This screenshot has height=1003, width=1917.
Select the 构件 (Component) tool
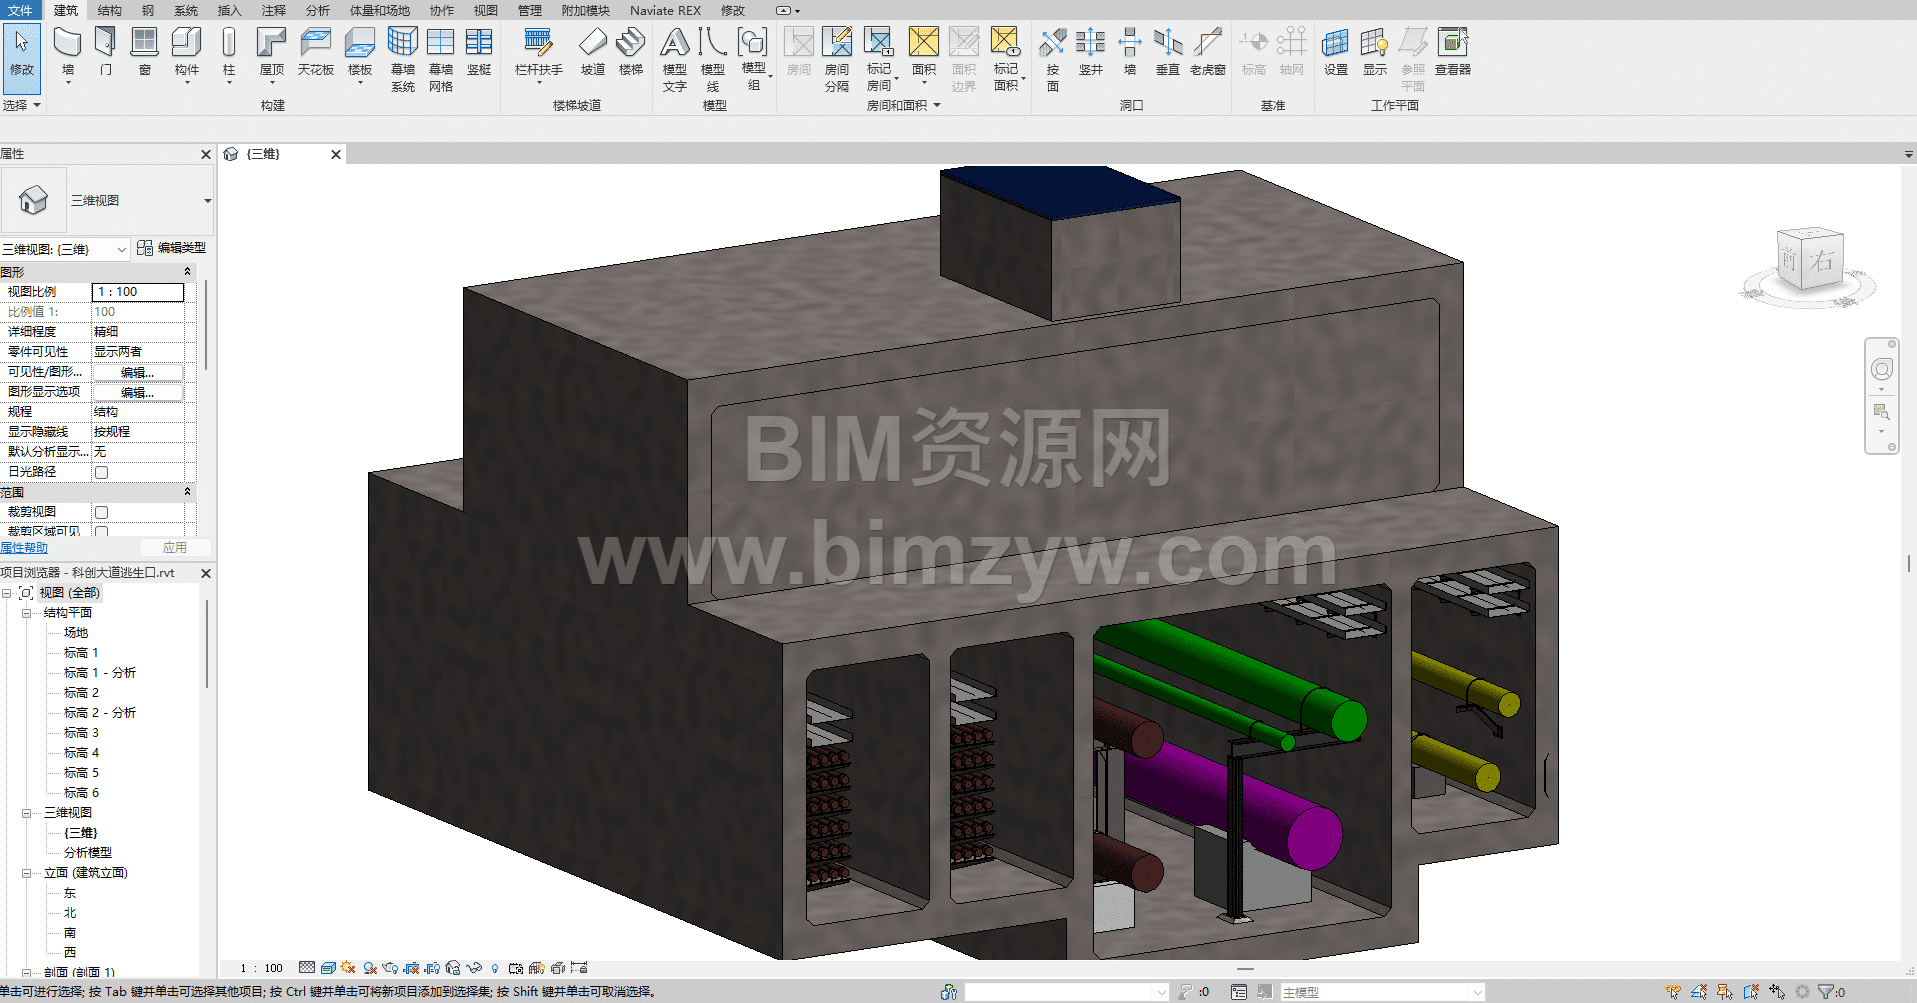pyautogui.click(x=187, y=52)
